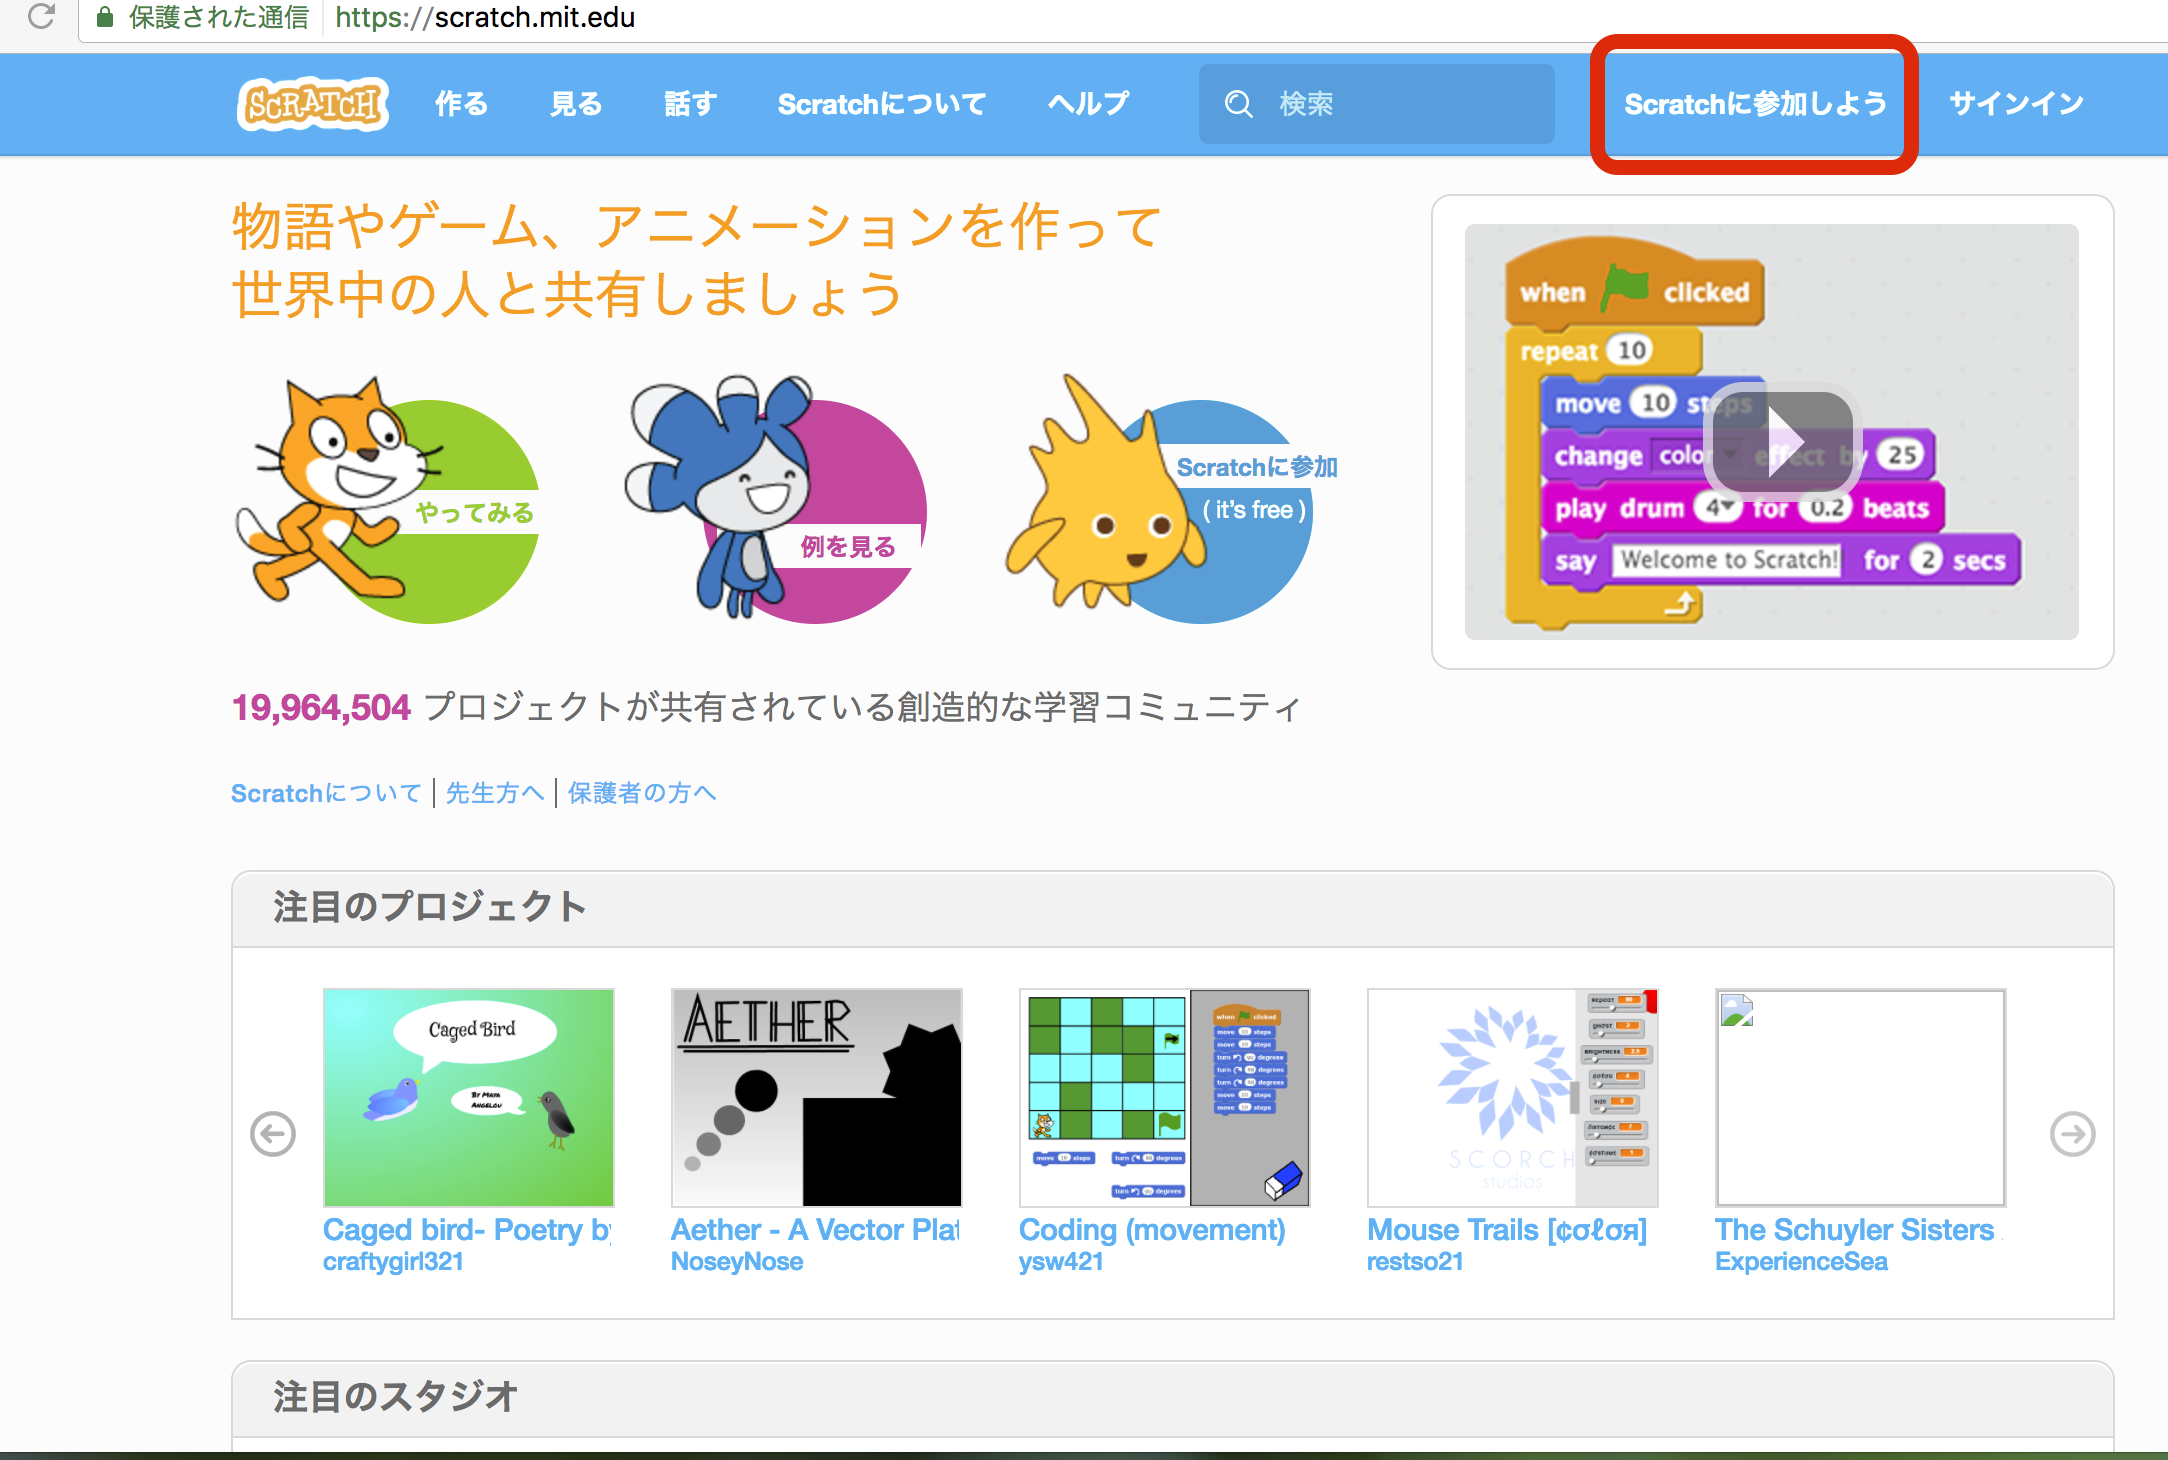Open craftygirl321 user profile
The width and height of the screenshot is (2168, 1460).
pos(393,1262)
